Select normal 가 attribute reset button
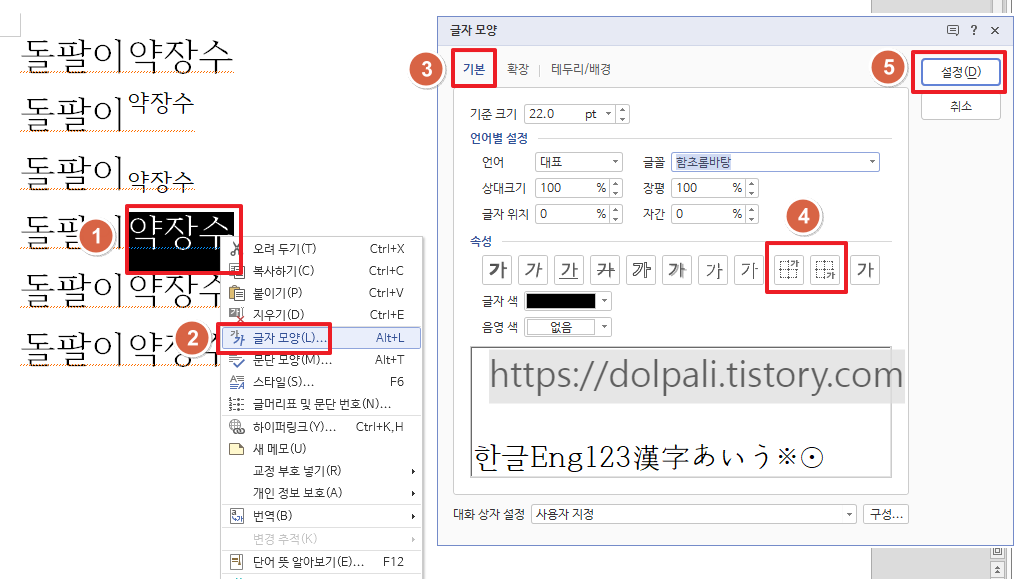 [865, 270]
